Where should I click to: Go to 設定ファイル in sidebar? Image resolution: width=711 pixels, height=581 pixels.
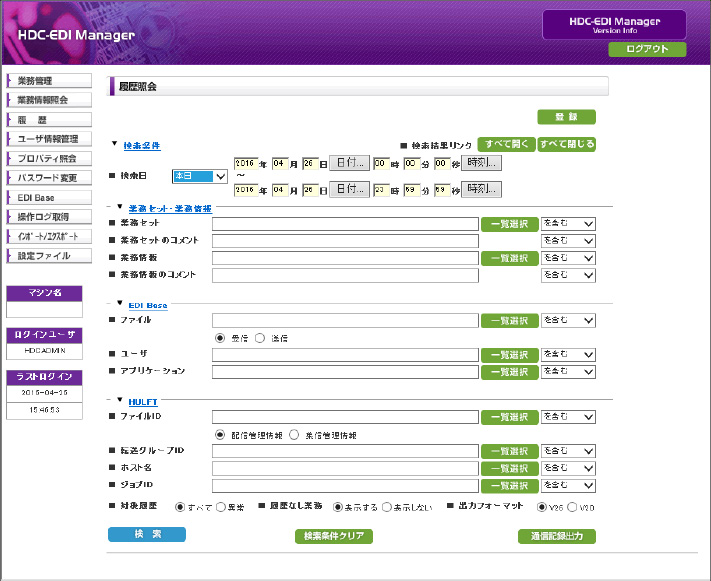(x=49, y=256)
